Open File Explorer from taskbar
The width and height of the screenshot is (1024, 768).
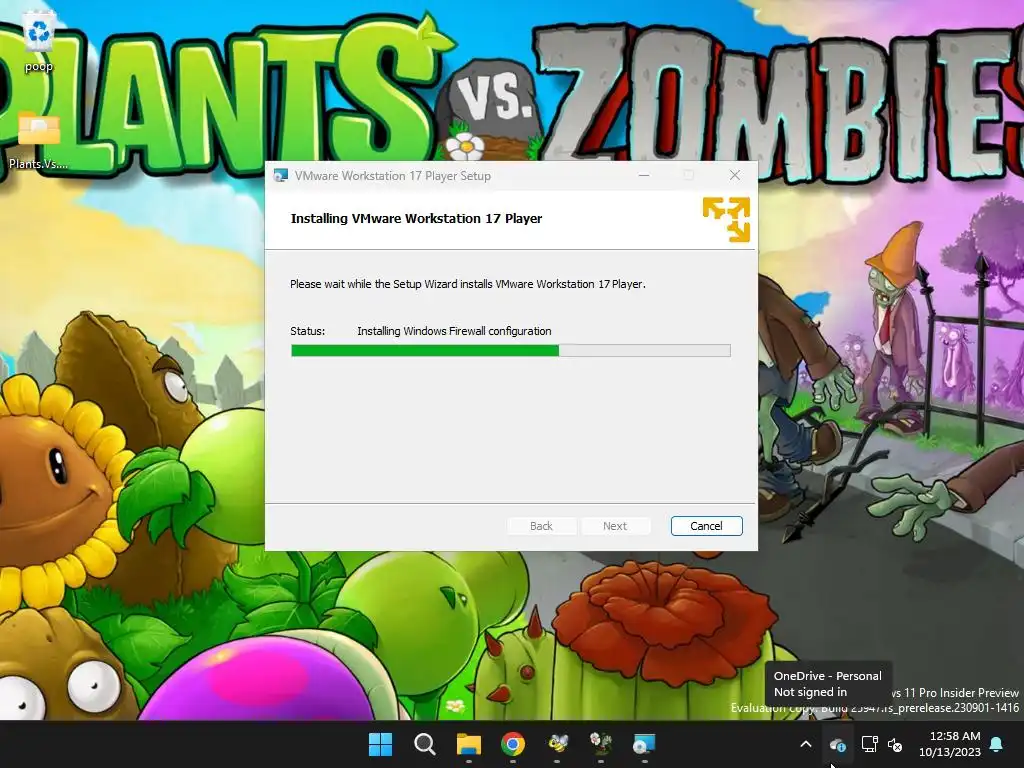point(468,744)
